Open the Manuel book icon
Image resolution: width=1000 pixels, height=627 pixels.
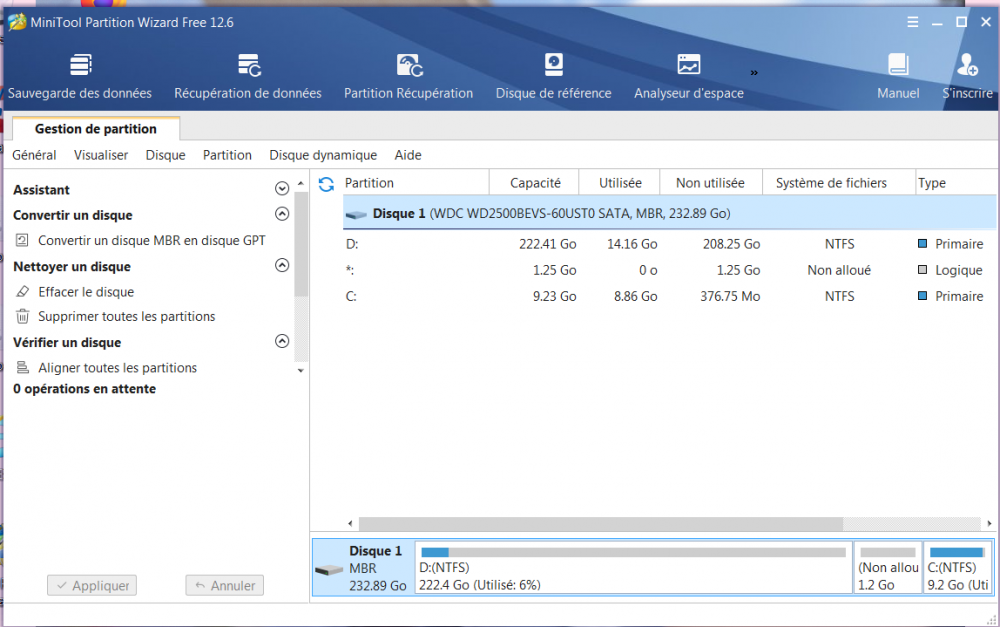pyautogui.click(x=898, y=66)
